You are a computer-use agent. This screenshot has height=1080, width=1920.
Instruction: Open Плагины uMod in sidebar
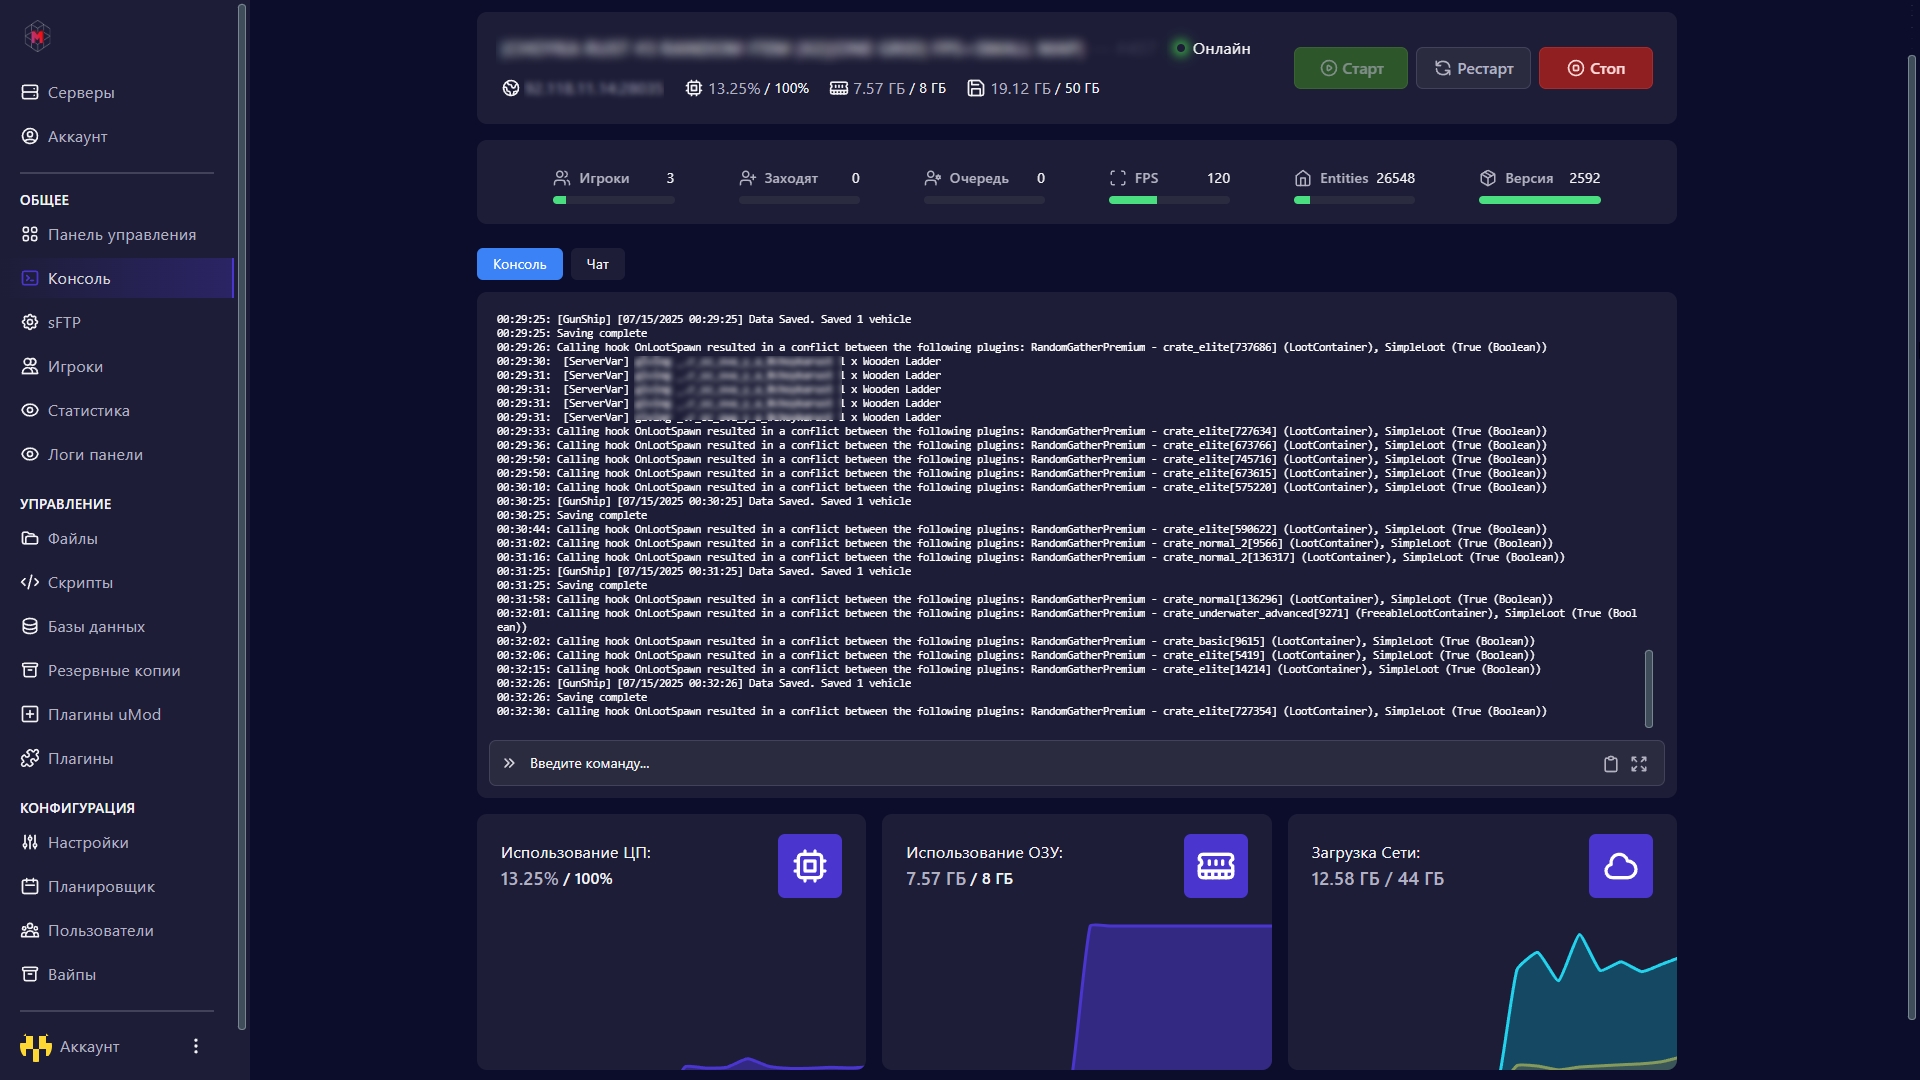coord(104,714)
